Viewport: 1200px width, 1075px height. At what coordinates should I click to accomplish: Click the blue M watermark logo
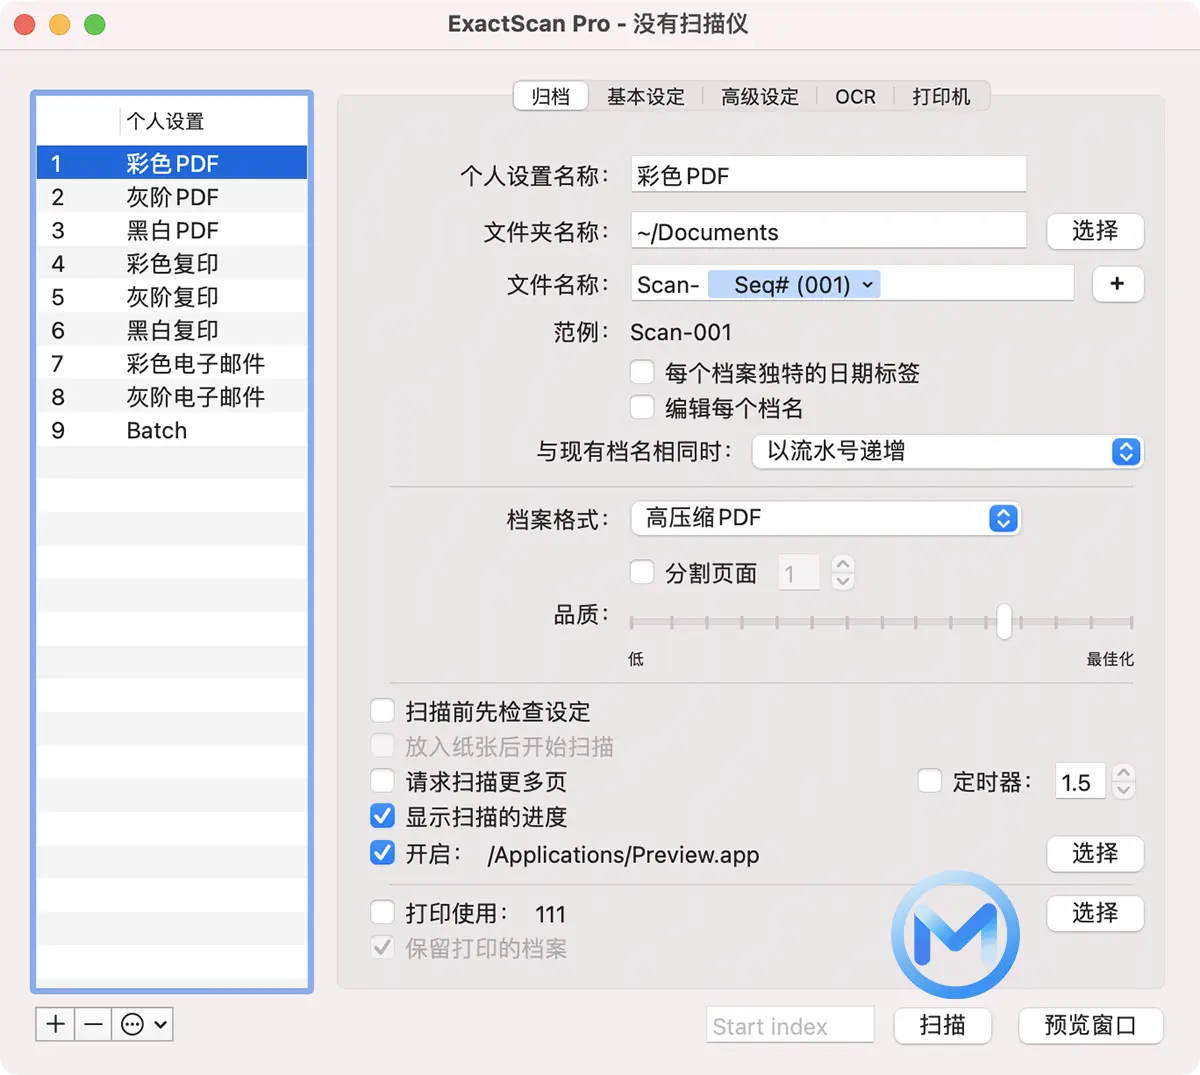pos(955,933)
